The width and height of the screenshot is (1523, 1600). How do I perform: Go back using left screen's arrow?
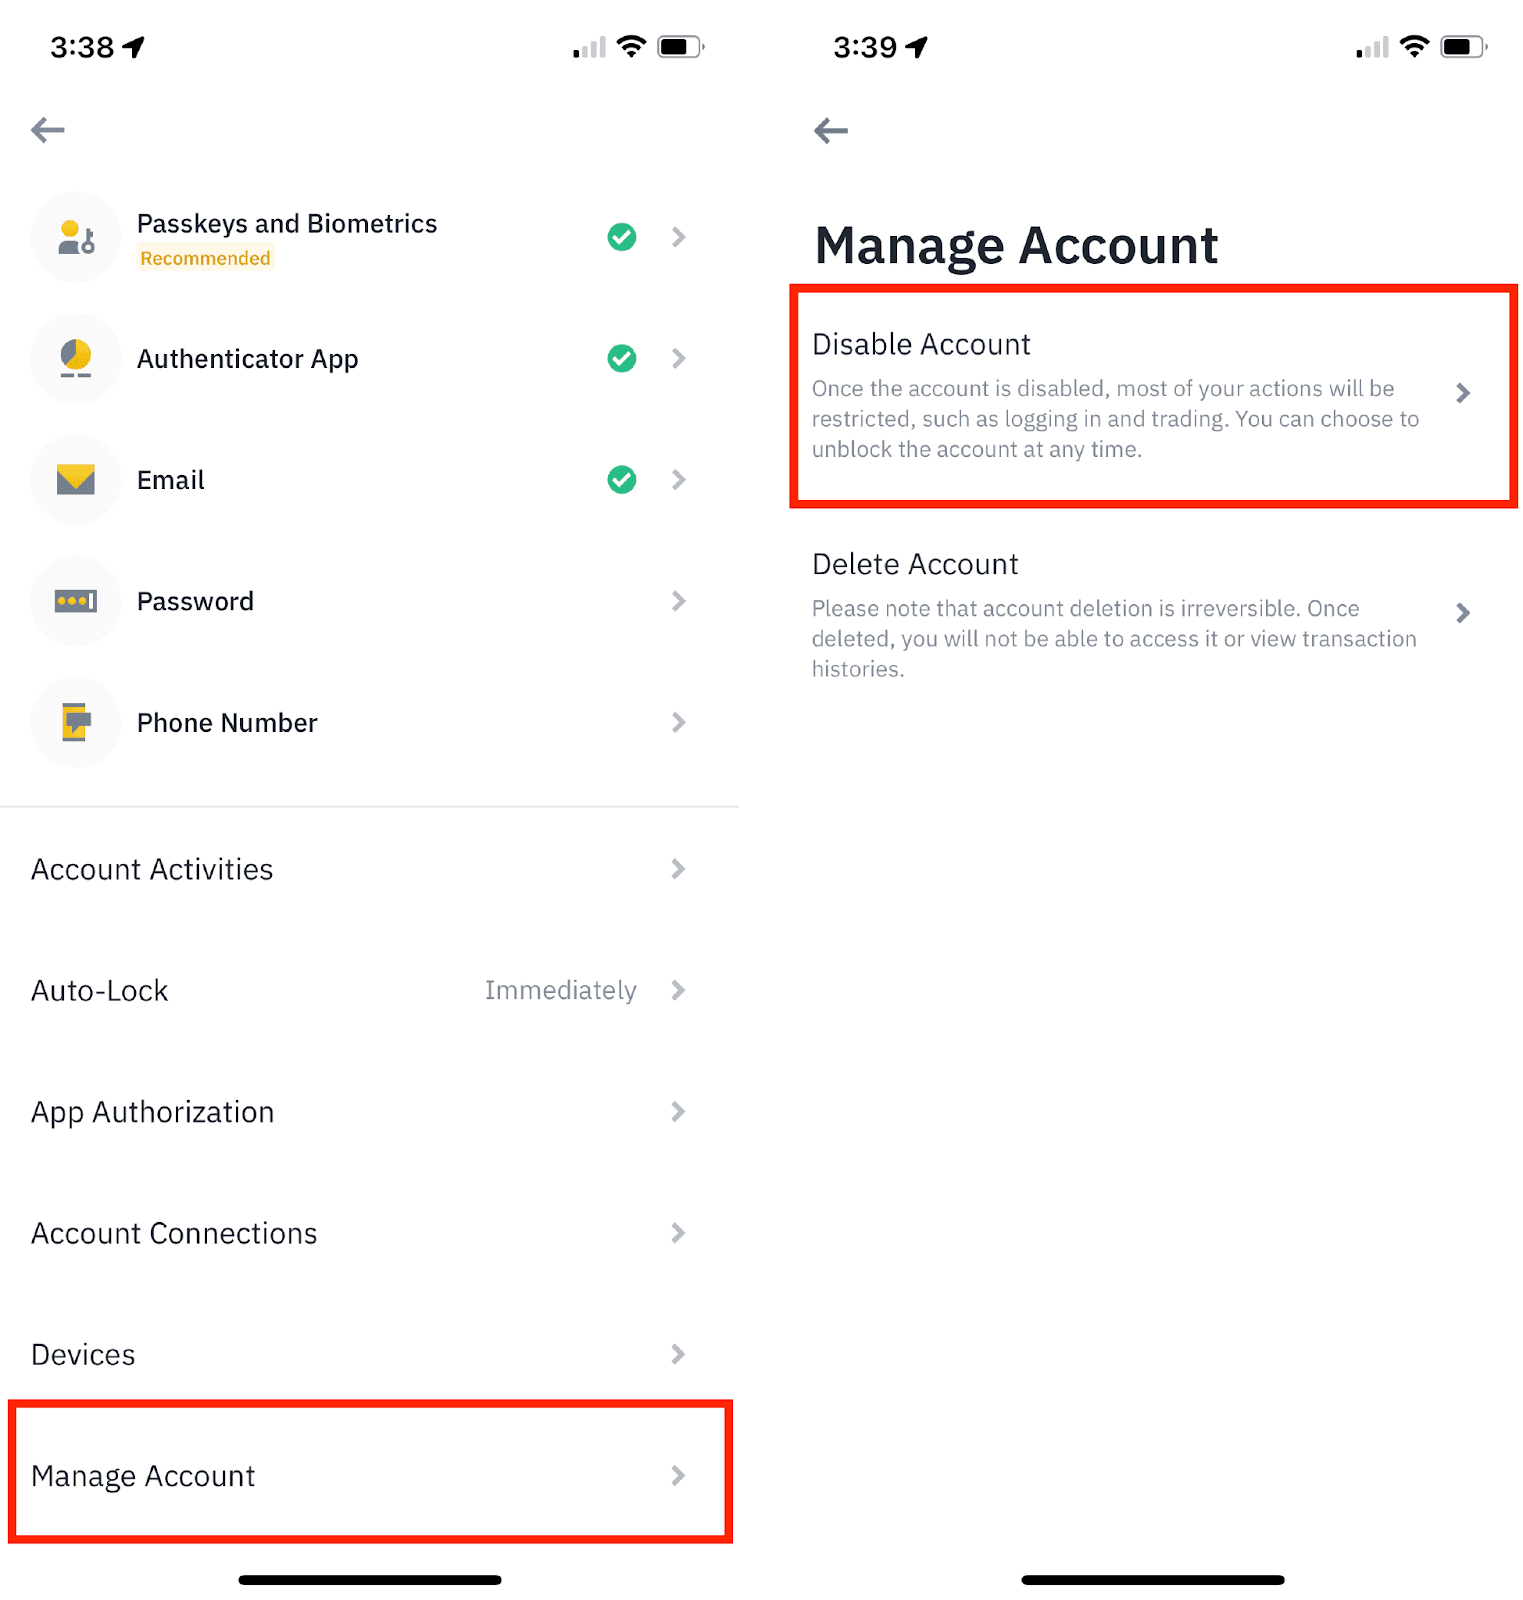click(x=48, y=130)
